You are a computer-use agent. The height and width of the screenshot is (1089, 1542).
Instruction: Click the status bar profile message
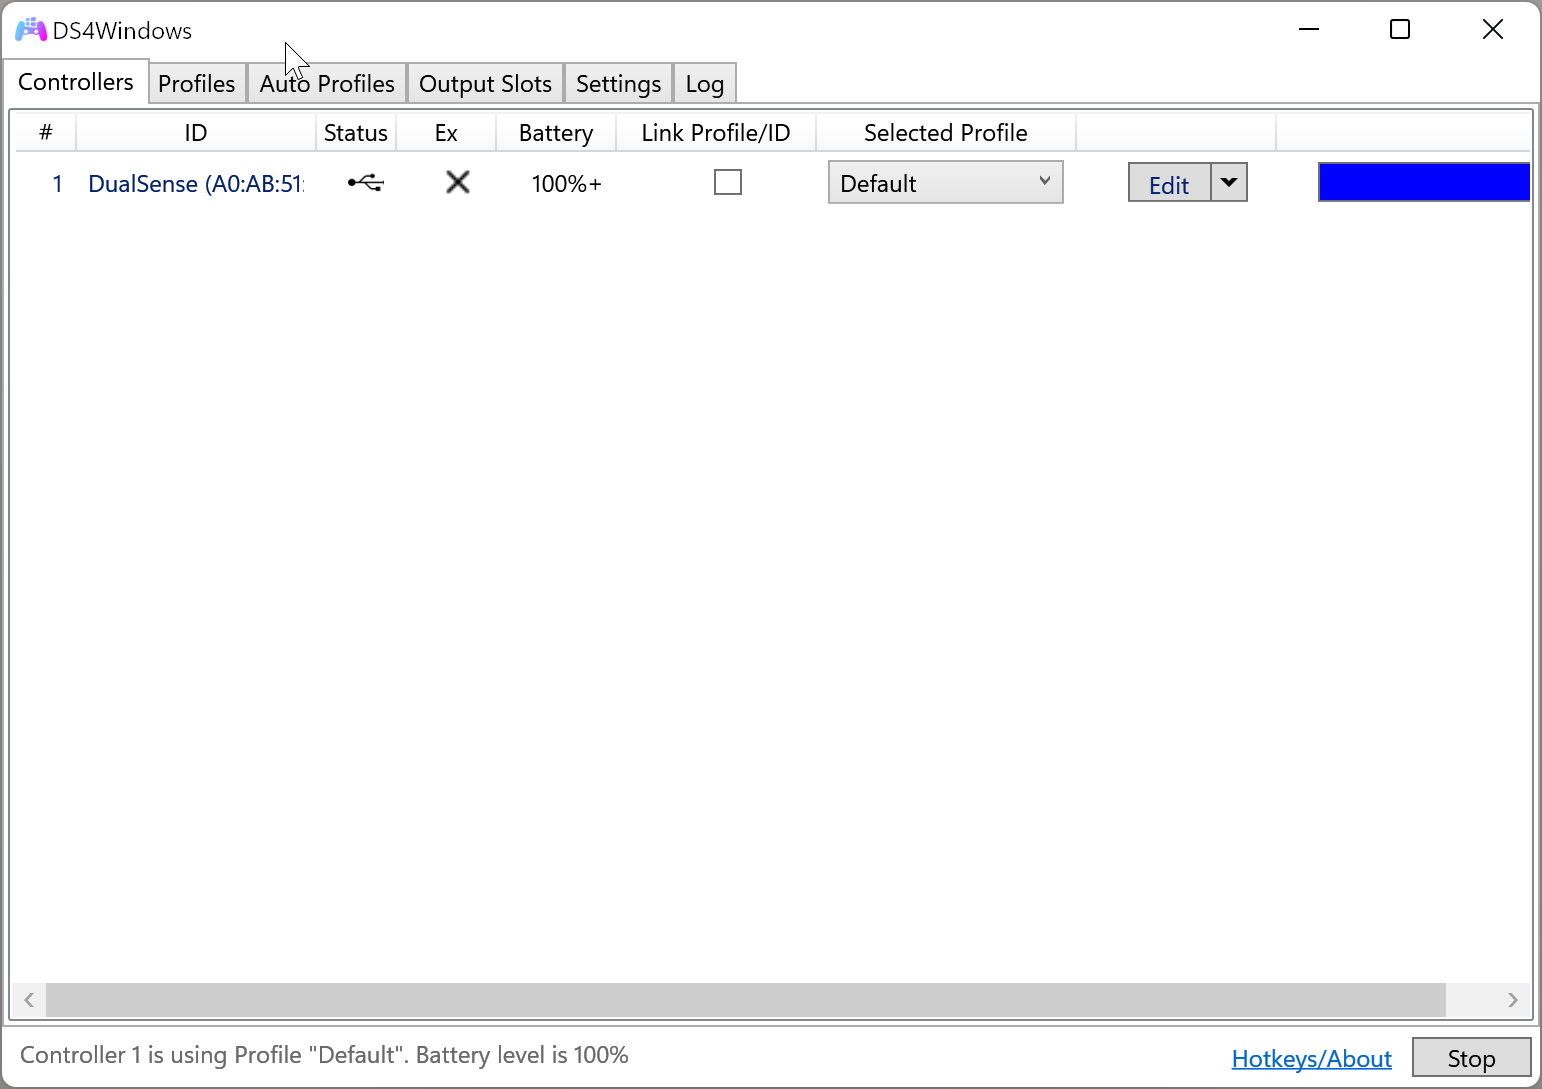(324, 1055)
